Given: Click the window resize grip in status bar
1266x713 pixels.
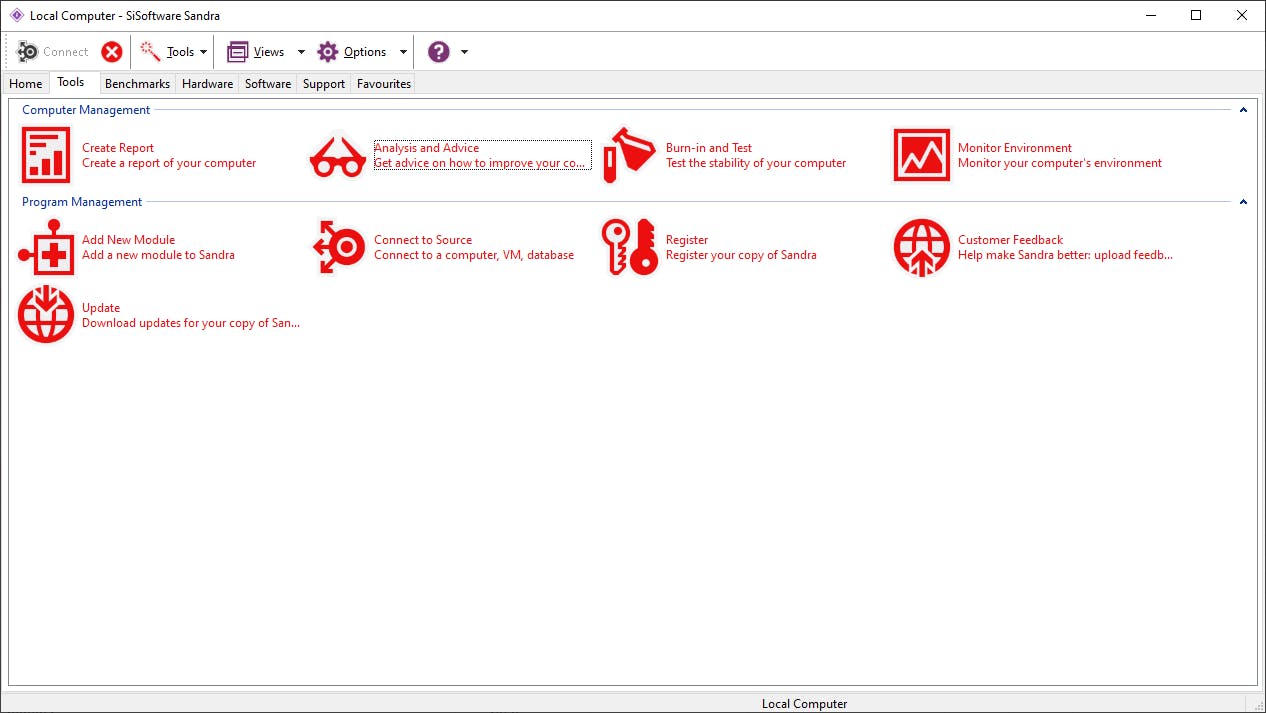Looking at the screenshot, I should click(x=1257, y=704).
